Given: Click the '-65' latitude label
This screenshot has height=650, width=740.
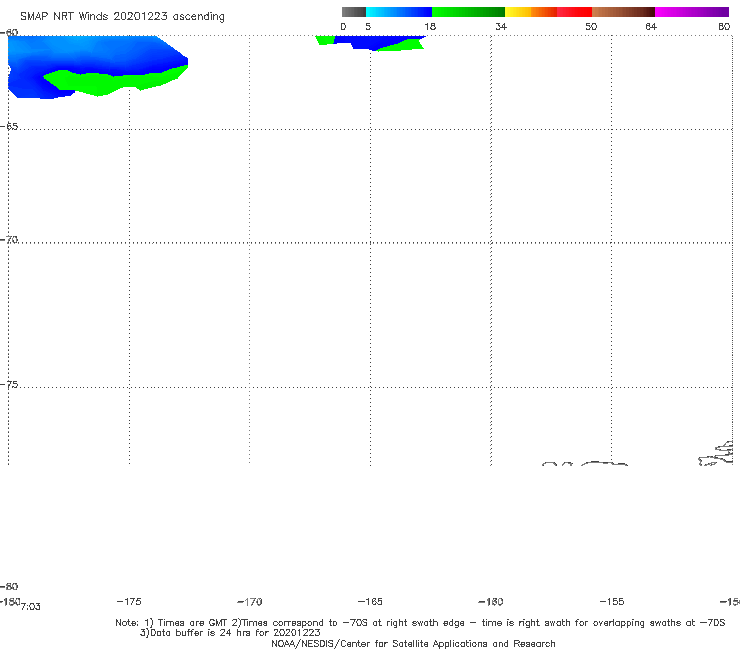Looking at the screenshot, I should pyautogui.click(x=9, y=126).
